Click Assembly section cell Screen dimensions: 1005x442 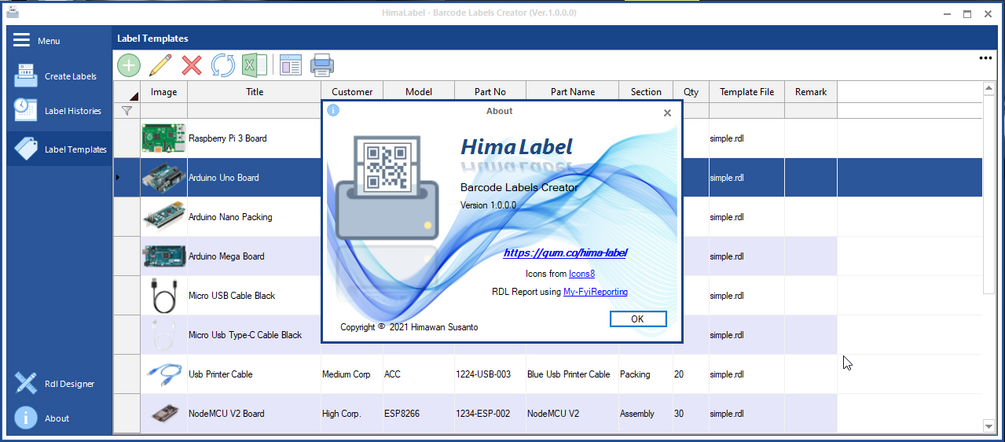coord(646,414)
